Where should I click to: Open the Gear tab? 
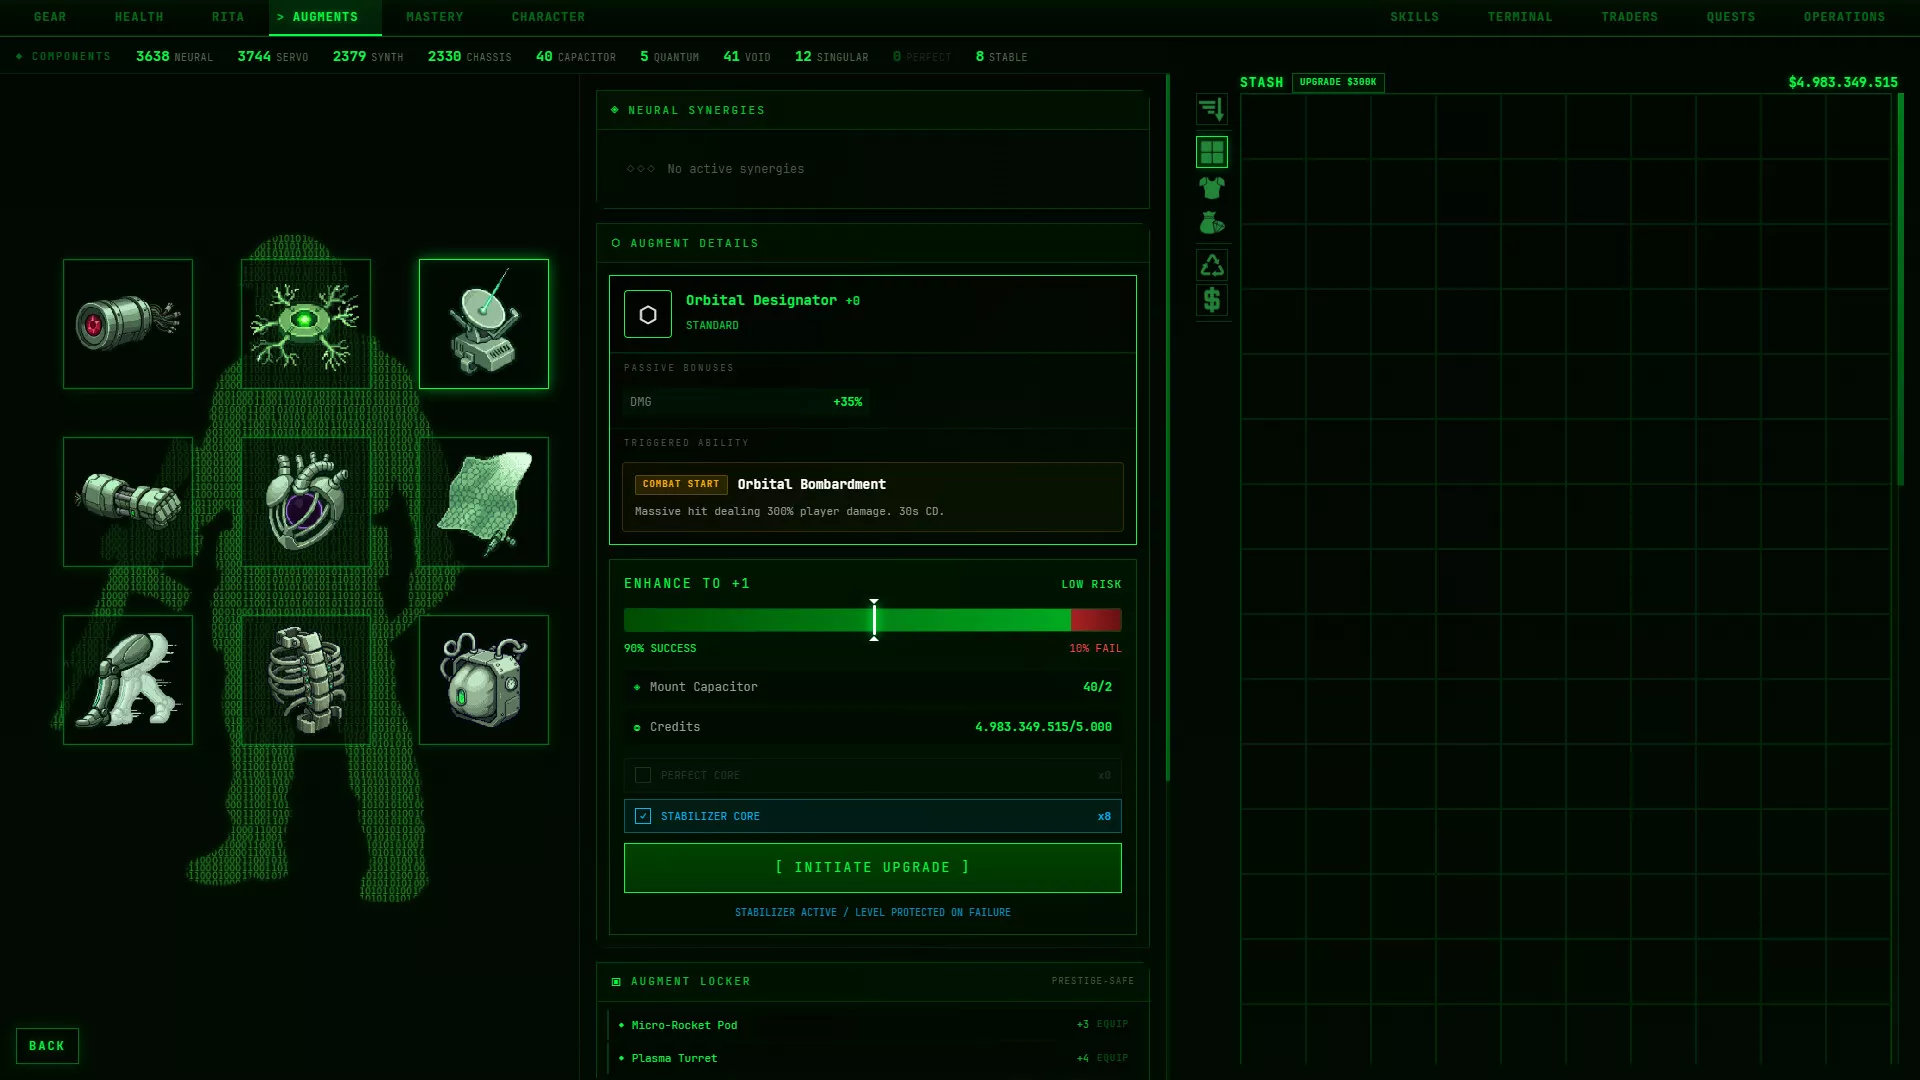tap(50, 17)
